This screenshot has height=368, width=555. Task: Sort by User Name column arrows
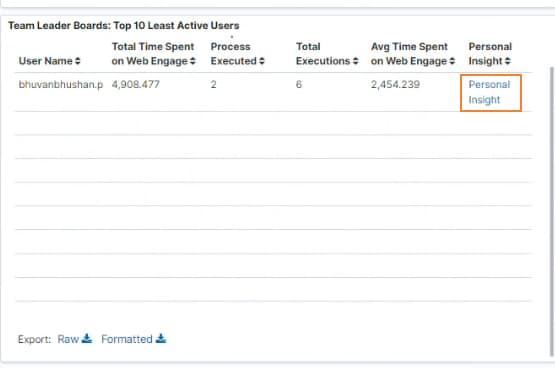tap(78, 61)
